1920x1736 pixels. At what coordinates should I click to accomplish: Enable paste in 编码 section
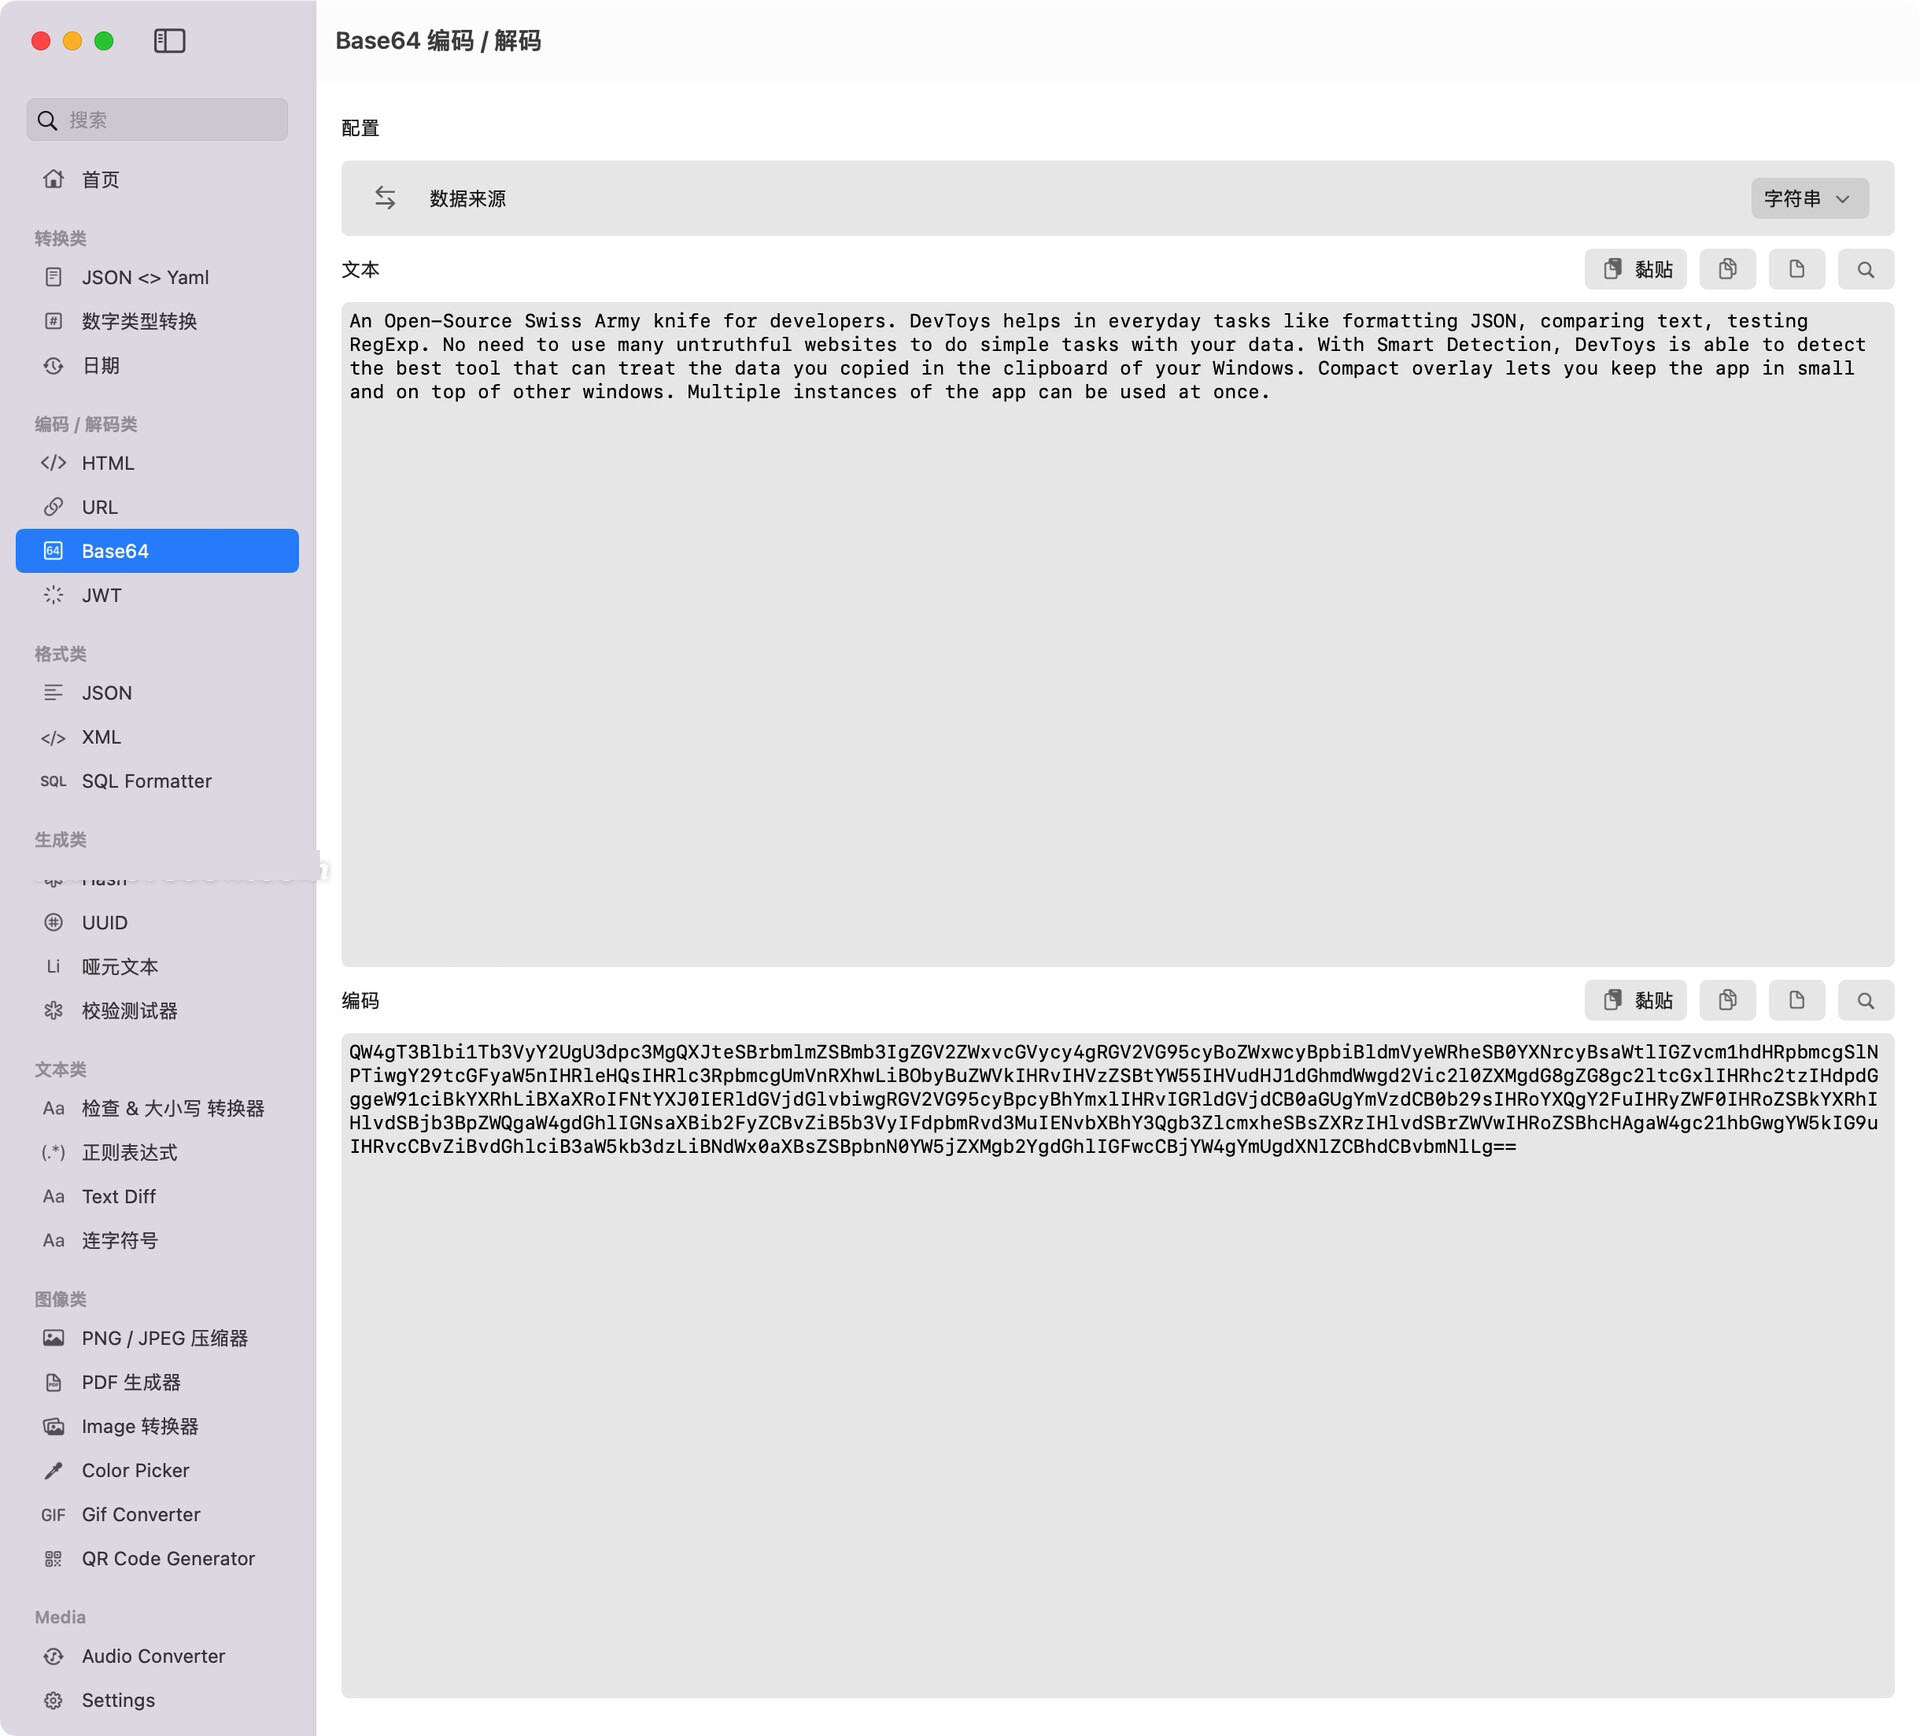pos(1634,1000)
